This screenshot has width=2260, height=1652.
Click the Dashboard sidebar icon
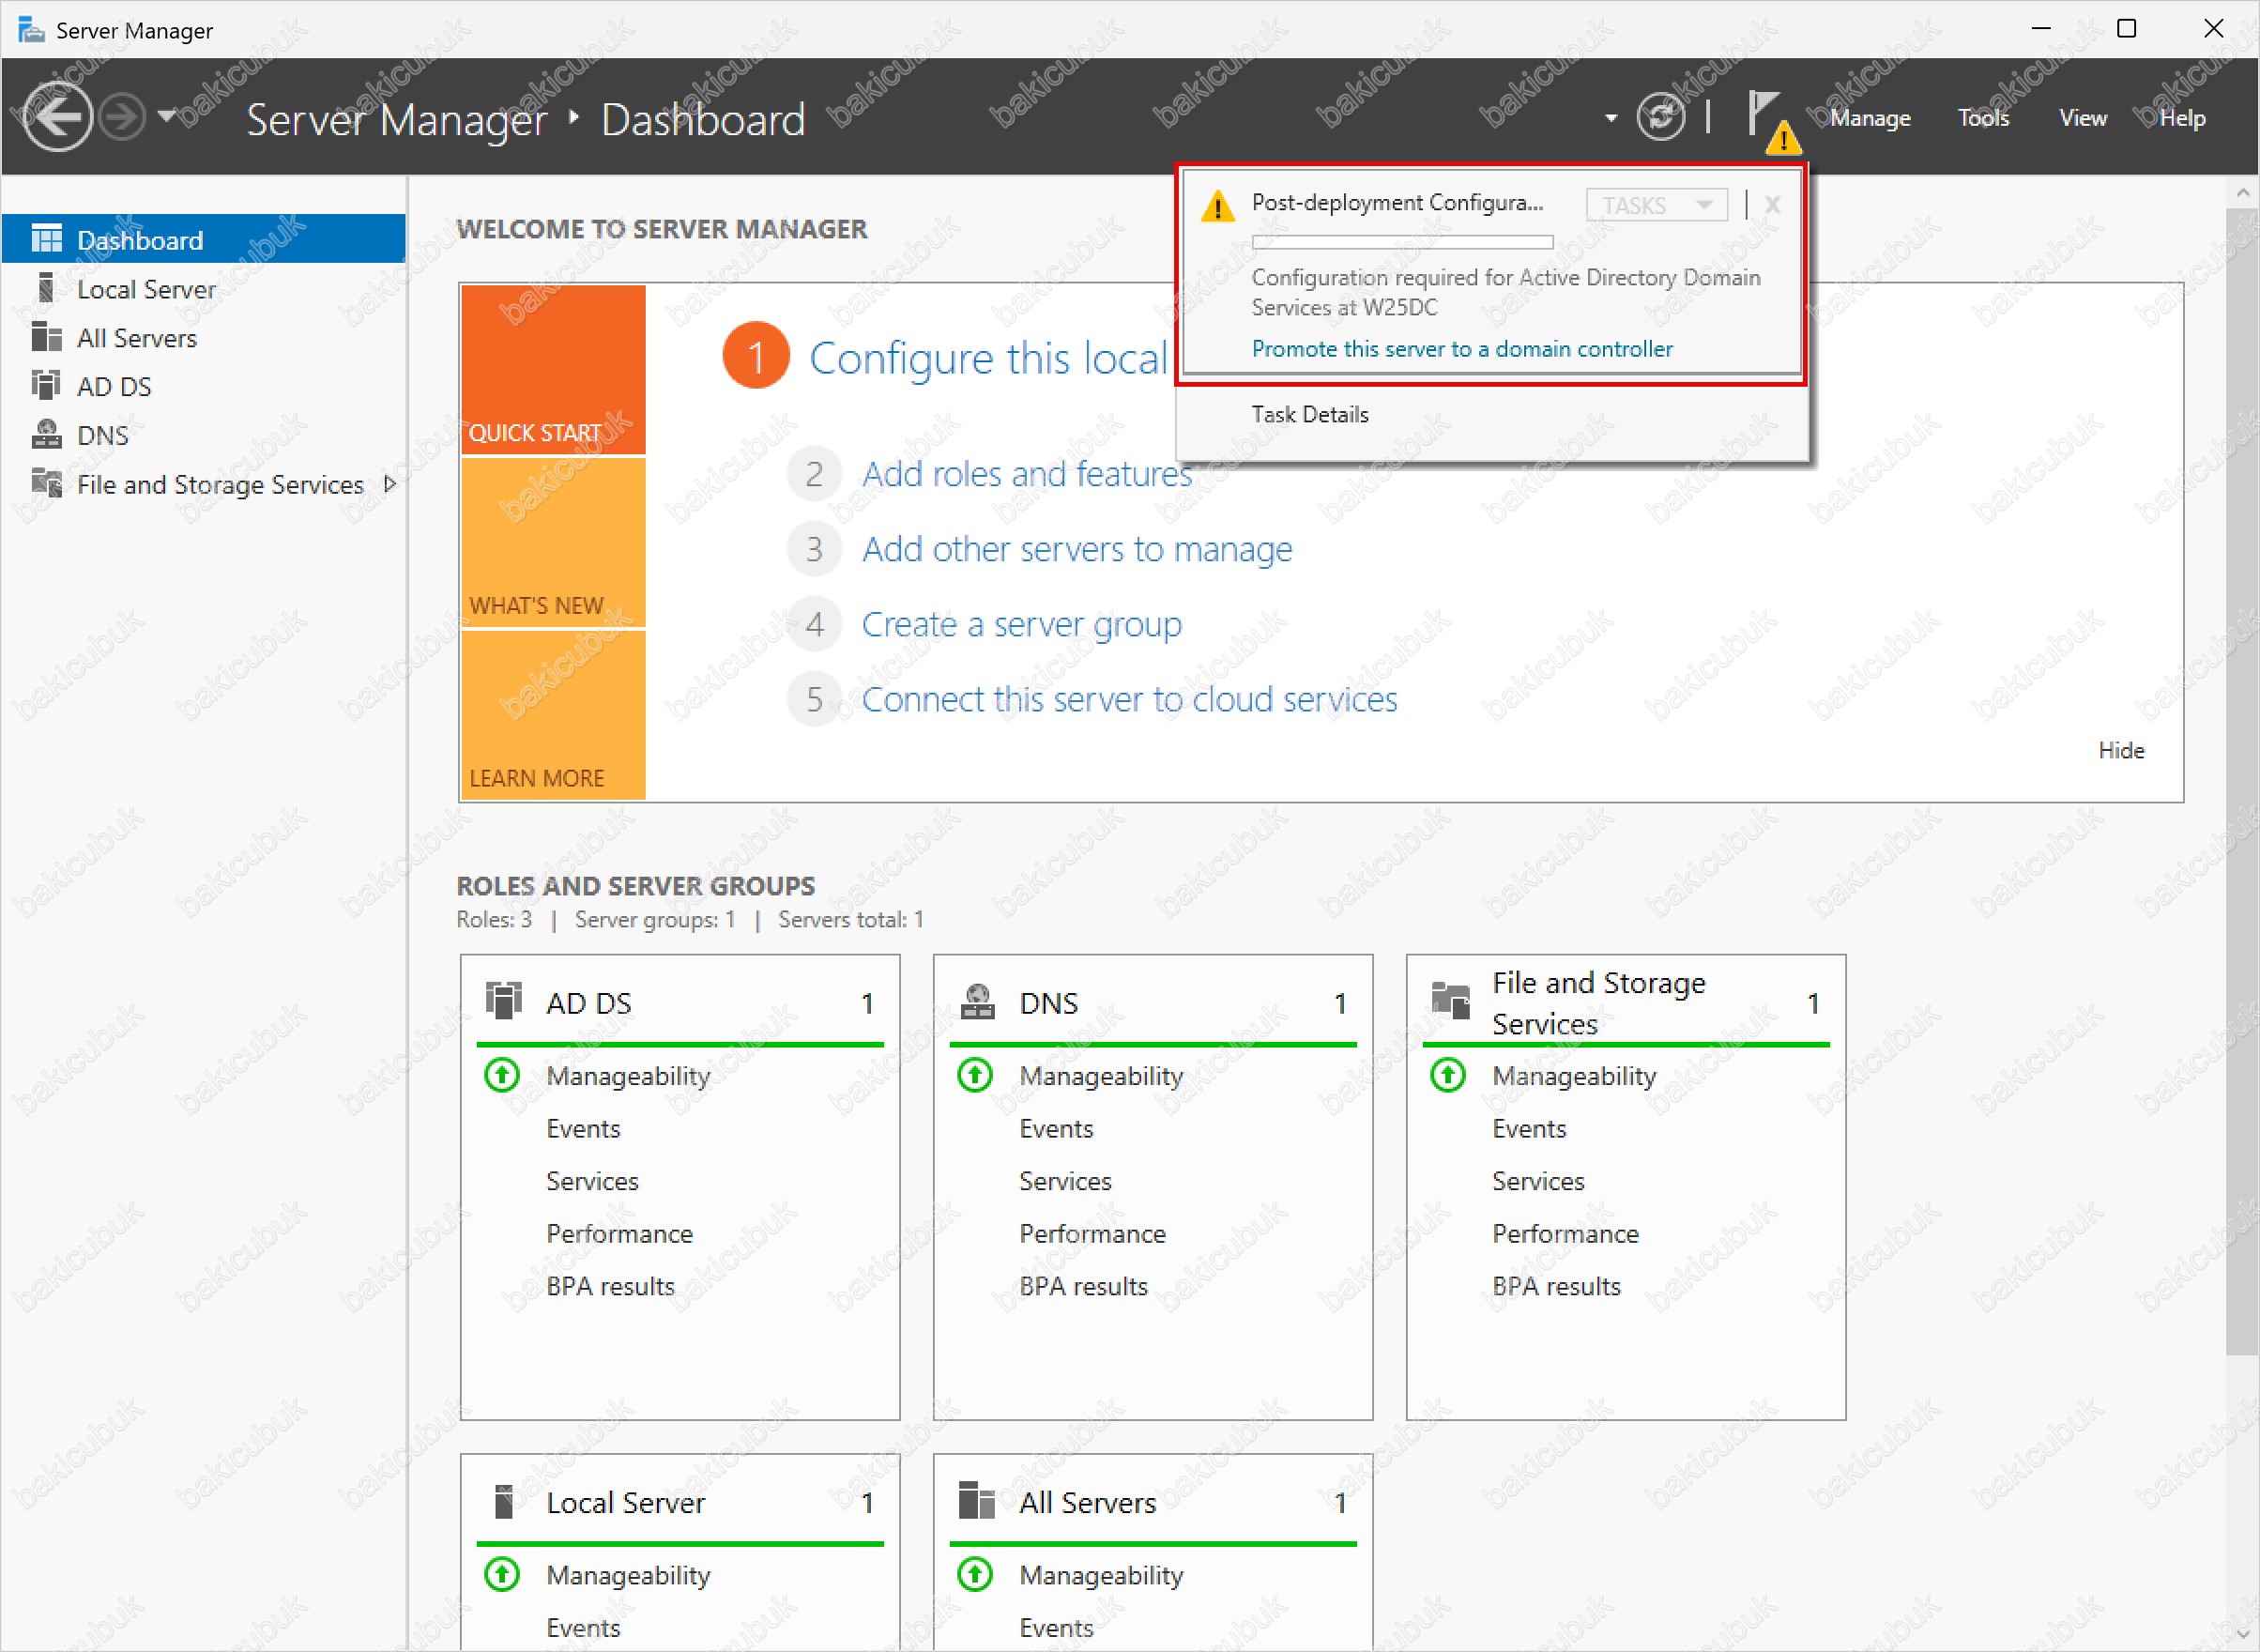46,239
